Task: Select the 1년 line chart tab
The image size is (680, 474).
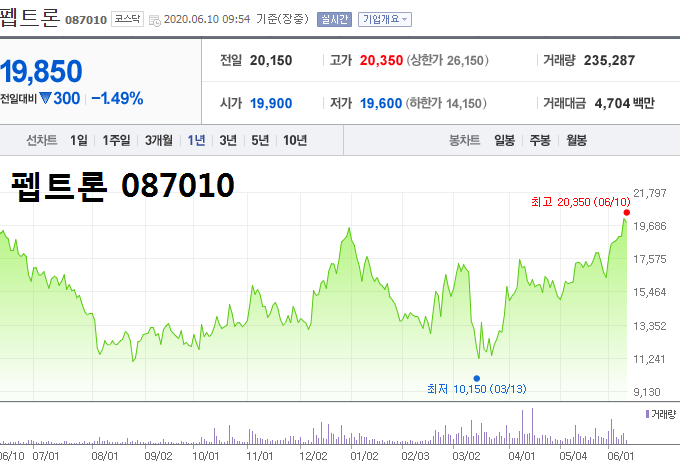Action: point(196,140)
